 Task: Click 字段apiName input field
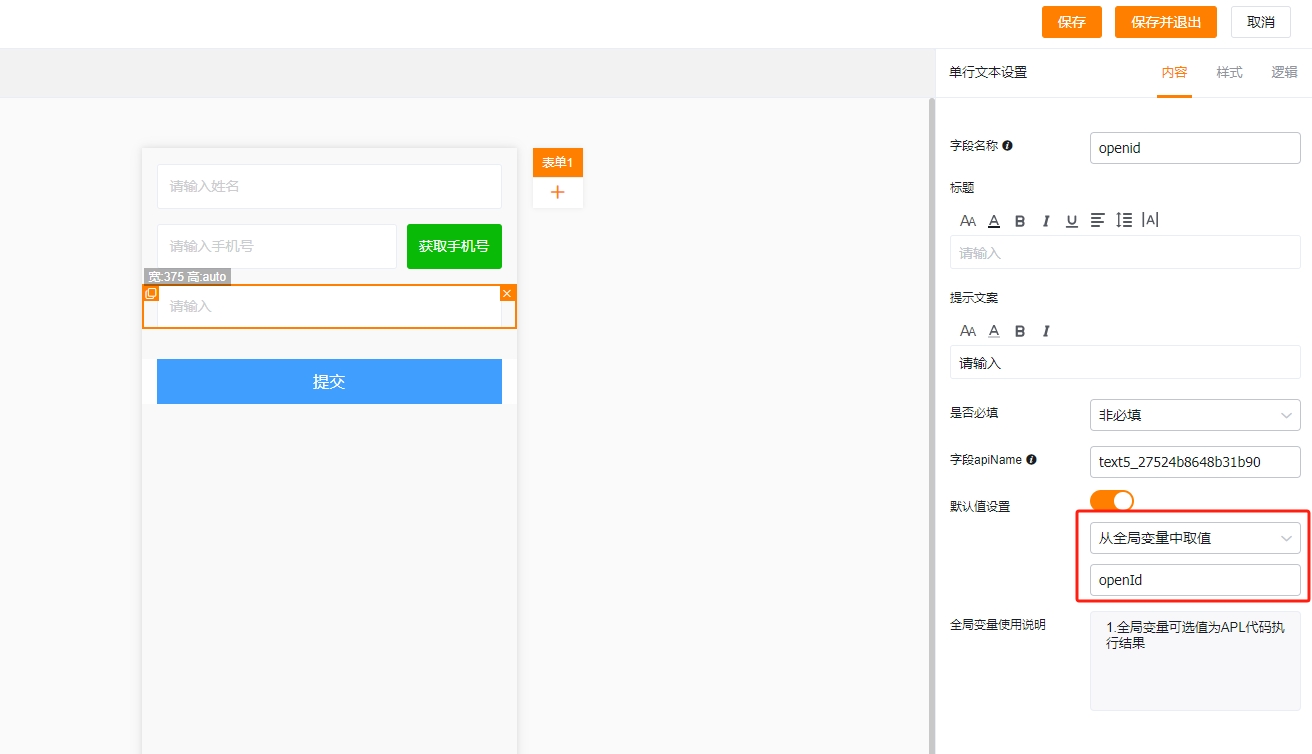click(1195, 462)
